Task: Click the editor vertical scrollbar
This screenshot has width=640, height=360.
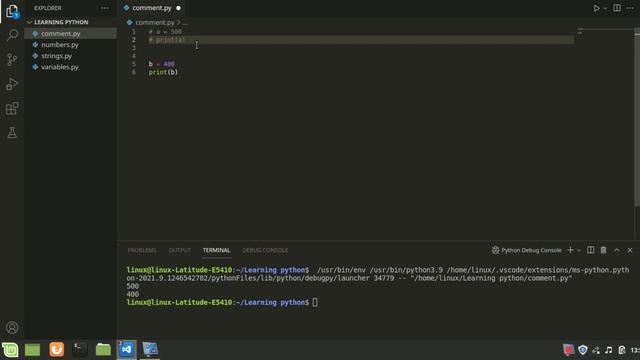Action: click(637, 118)
